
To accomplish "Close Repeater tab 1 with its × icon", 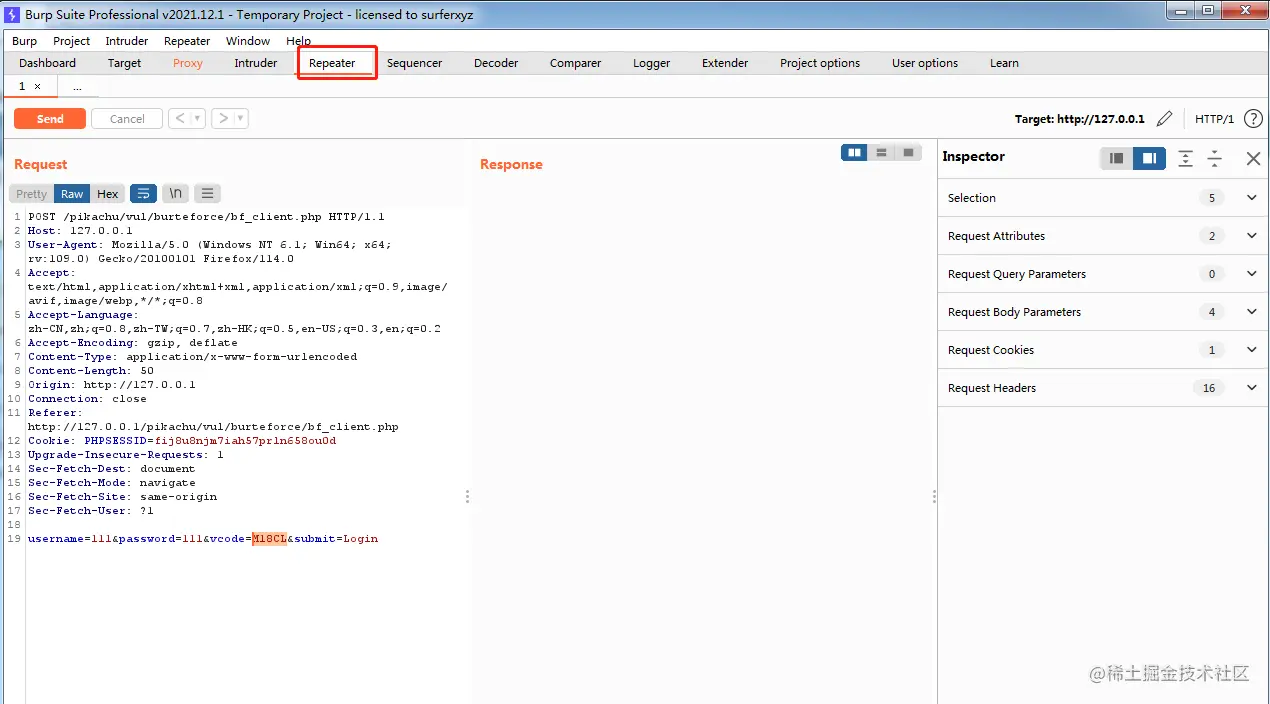I will click(x=38, y=87).
